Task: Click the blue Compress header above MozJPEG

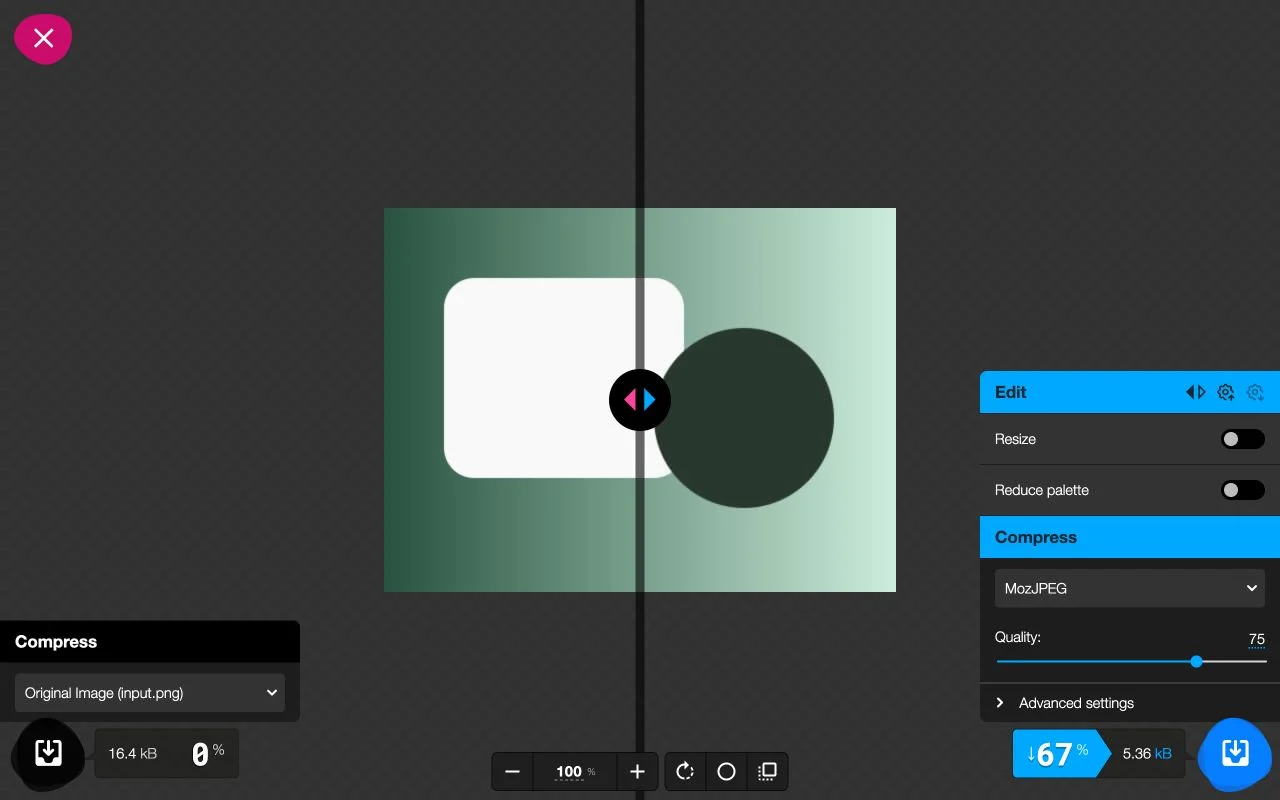Action: coord(1130,537)
